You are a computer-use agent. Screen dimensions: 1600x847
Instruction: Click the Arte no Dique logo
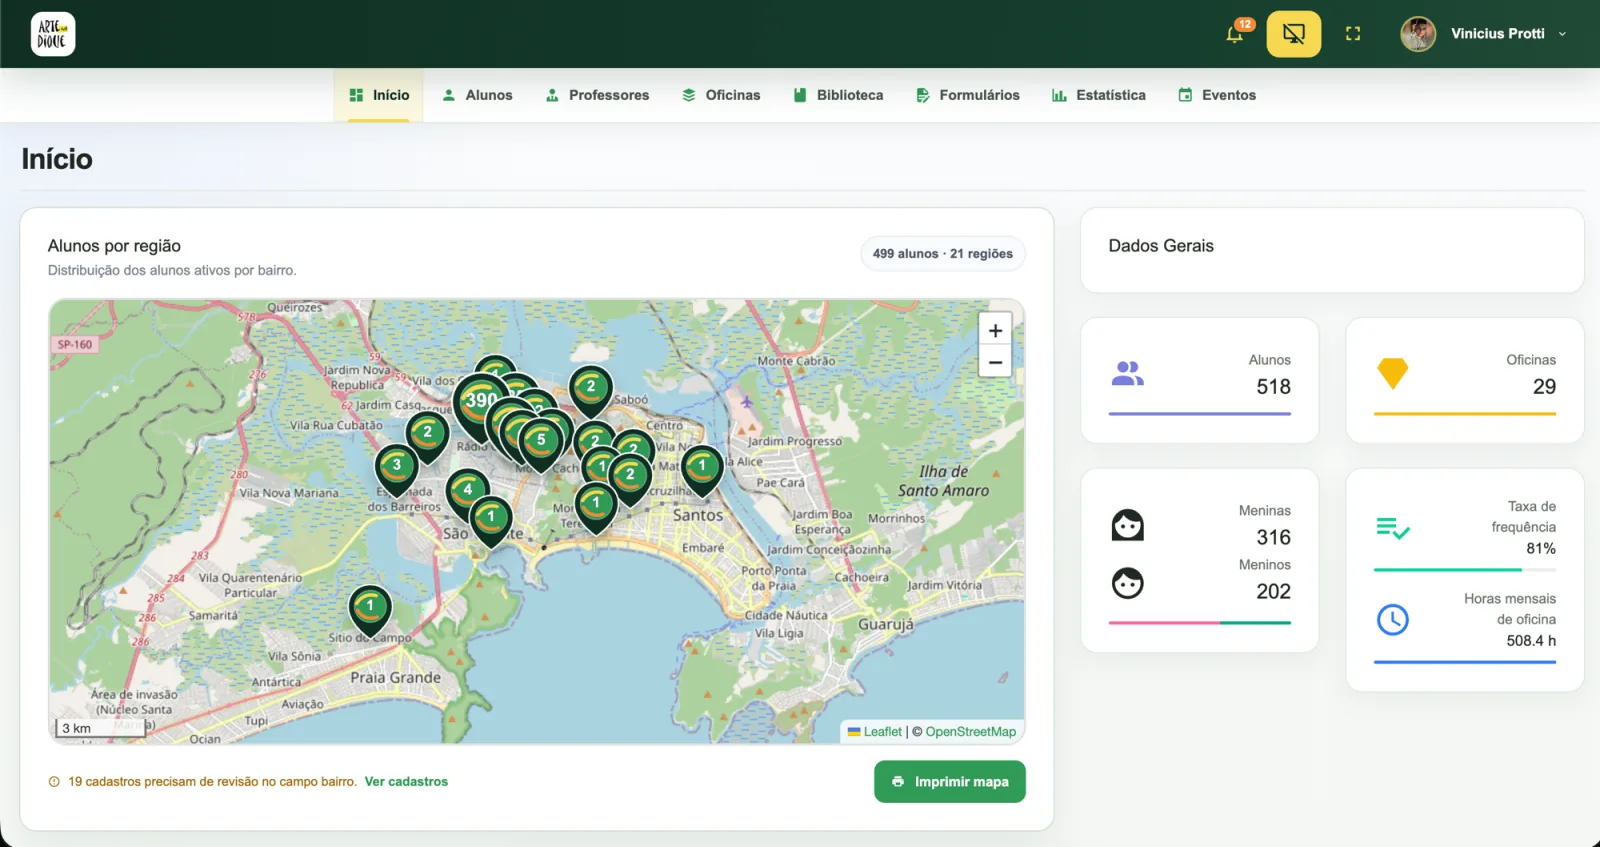[53, 34]
